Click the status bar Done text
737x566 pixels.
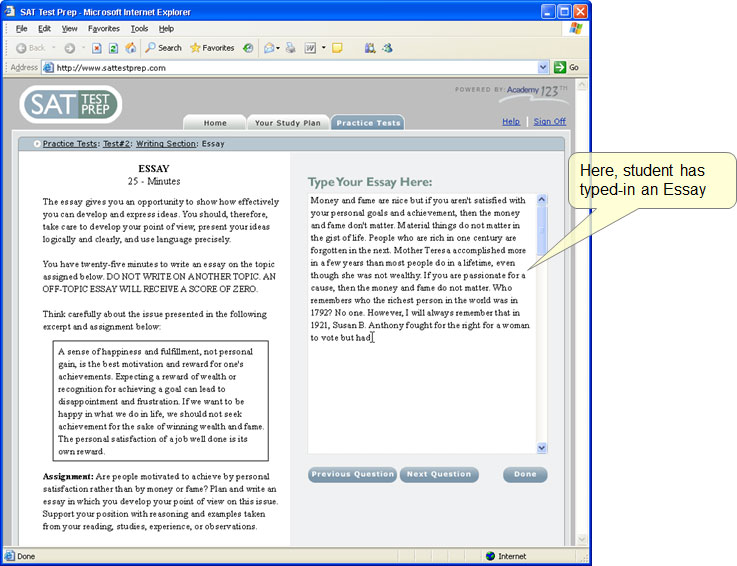click(26, 556)
